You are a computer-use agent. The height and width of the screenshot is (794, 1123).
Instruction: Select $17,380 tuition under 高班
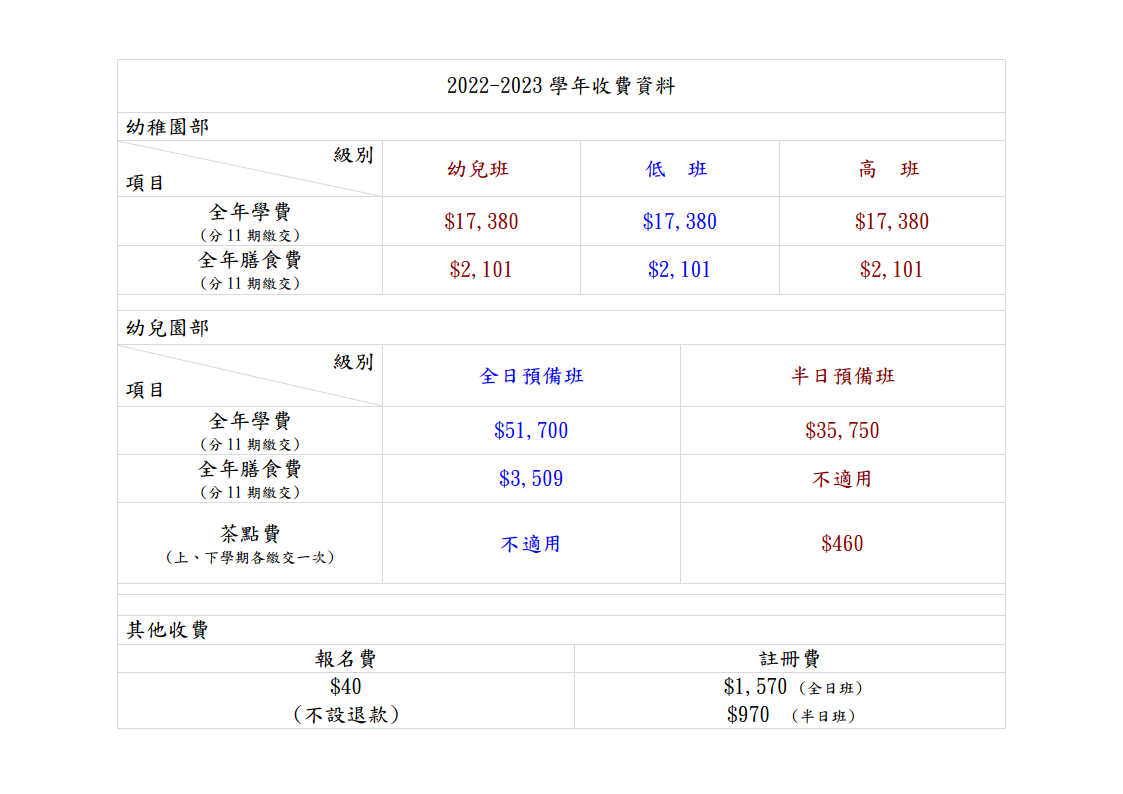point(892,222)
